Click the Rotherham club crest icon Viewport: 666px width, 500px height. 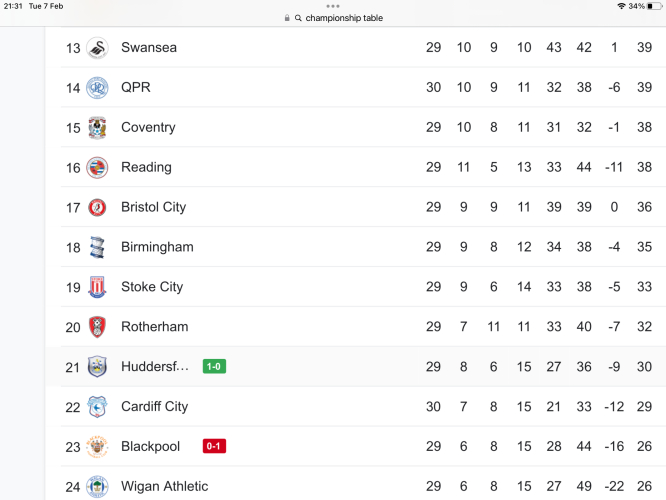(97, 327)
